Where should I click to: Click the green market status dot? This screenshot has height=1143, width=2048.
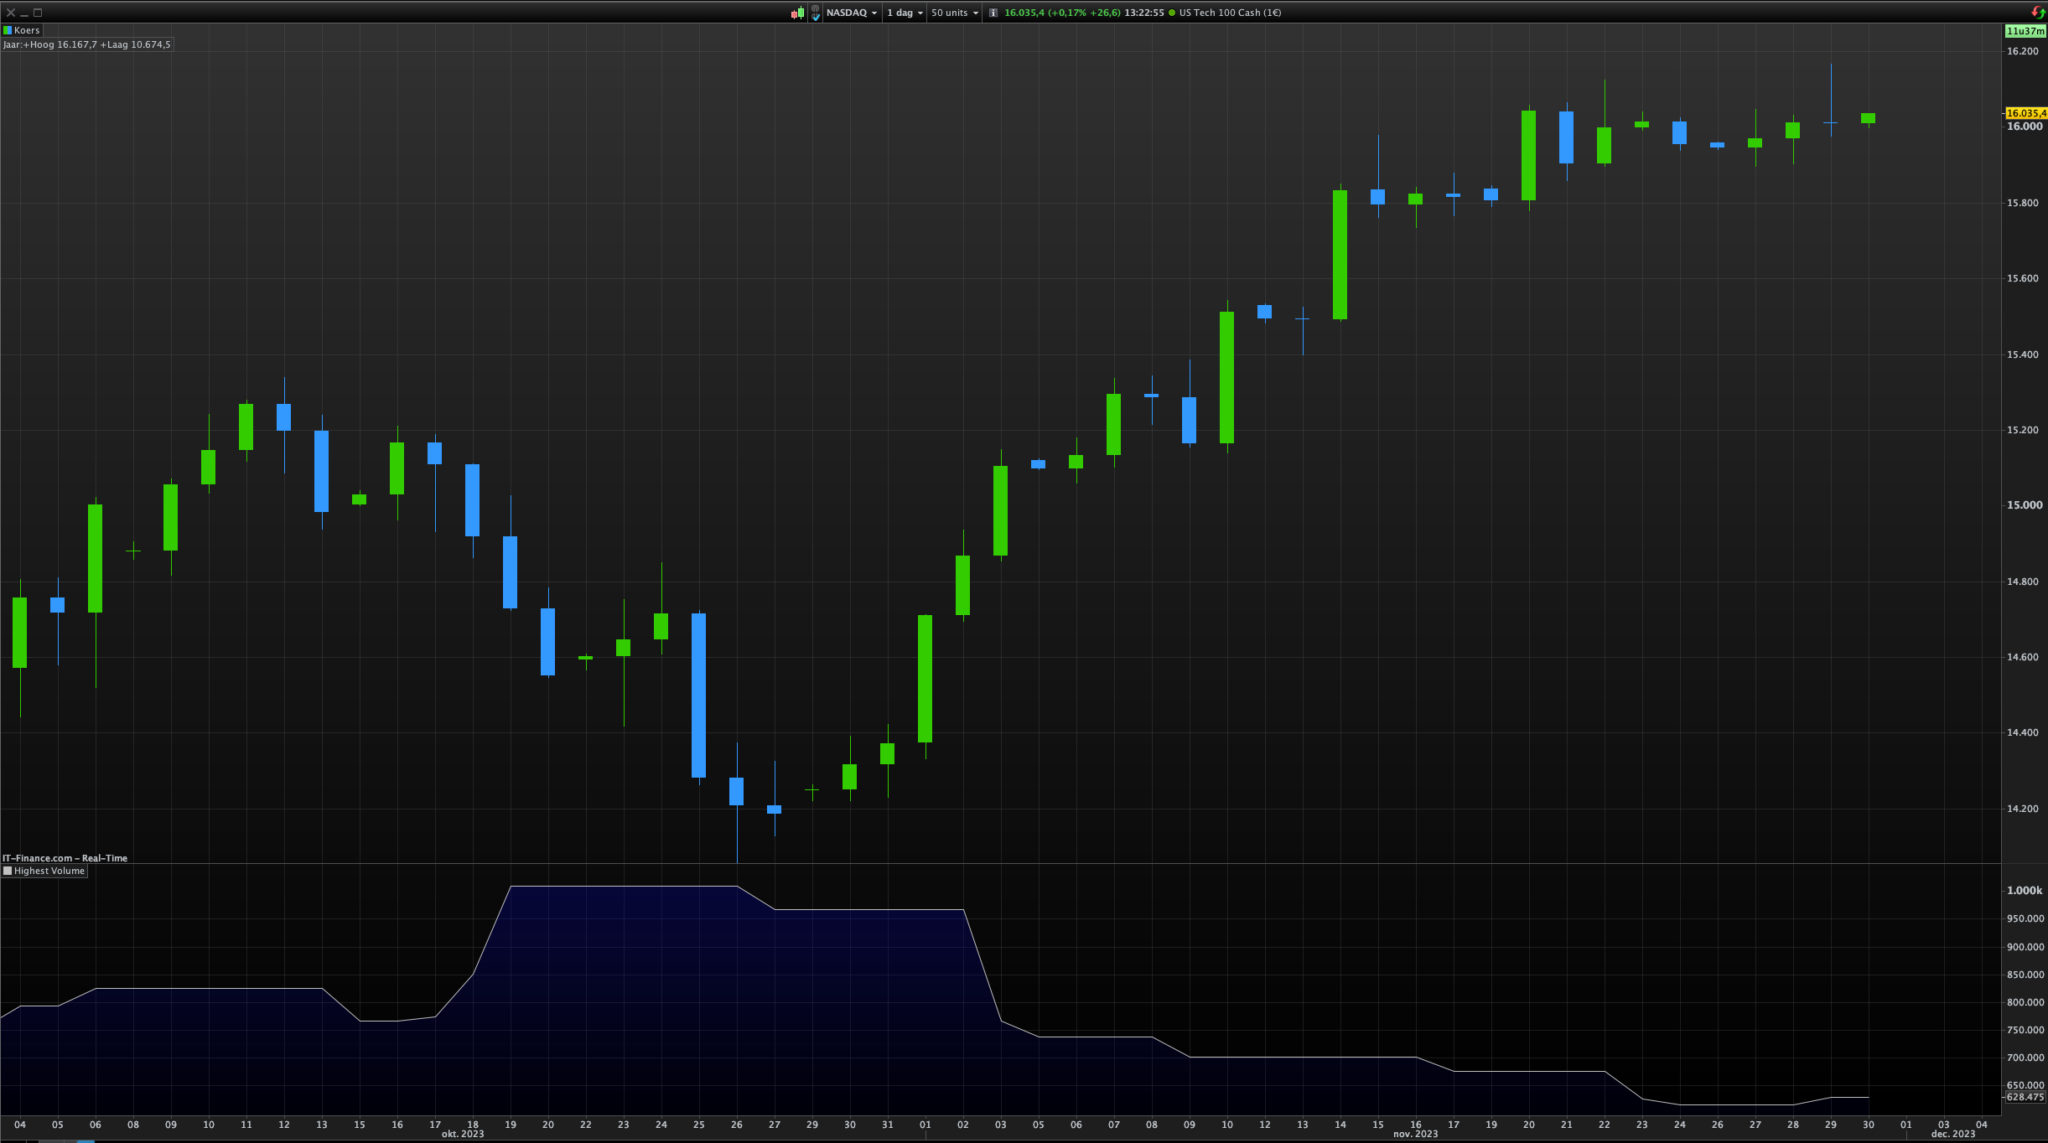1172,13
